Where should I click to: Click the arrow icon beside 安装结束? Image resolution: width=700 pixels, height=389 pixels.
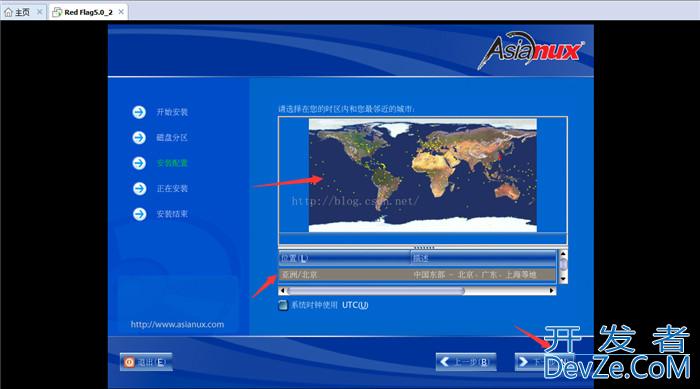coord(139,214)
